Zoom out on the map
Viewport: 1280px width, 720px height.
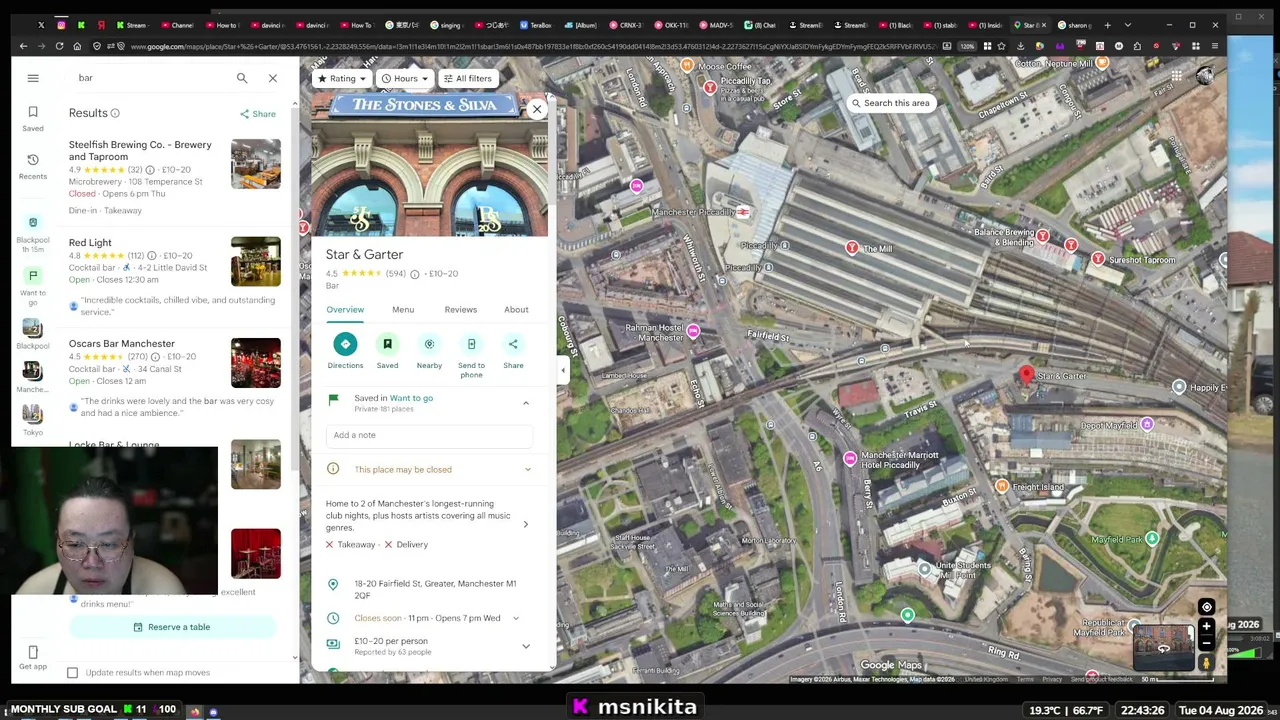[x=1206, y=643]
